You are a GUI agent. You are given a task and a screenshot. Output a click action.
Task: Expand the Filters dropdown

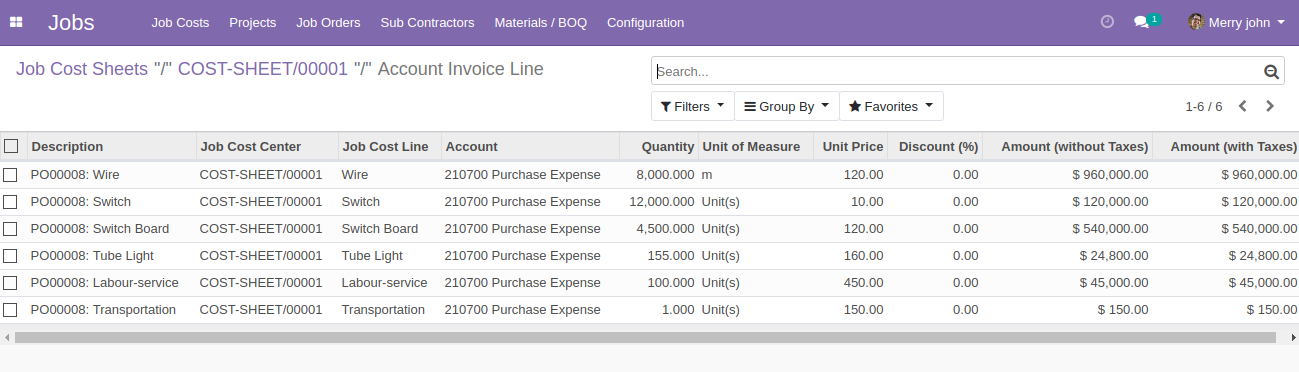click(692, 106)
